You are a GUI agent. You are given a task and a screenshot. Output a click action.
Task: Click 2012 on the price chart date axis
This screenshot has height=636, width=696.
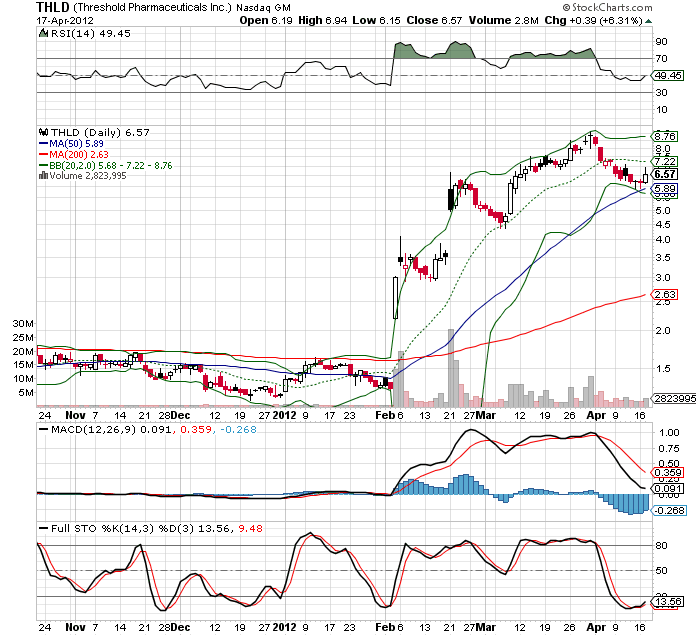click(x=284, y=415)
